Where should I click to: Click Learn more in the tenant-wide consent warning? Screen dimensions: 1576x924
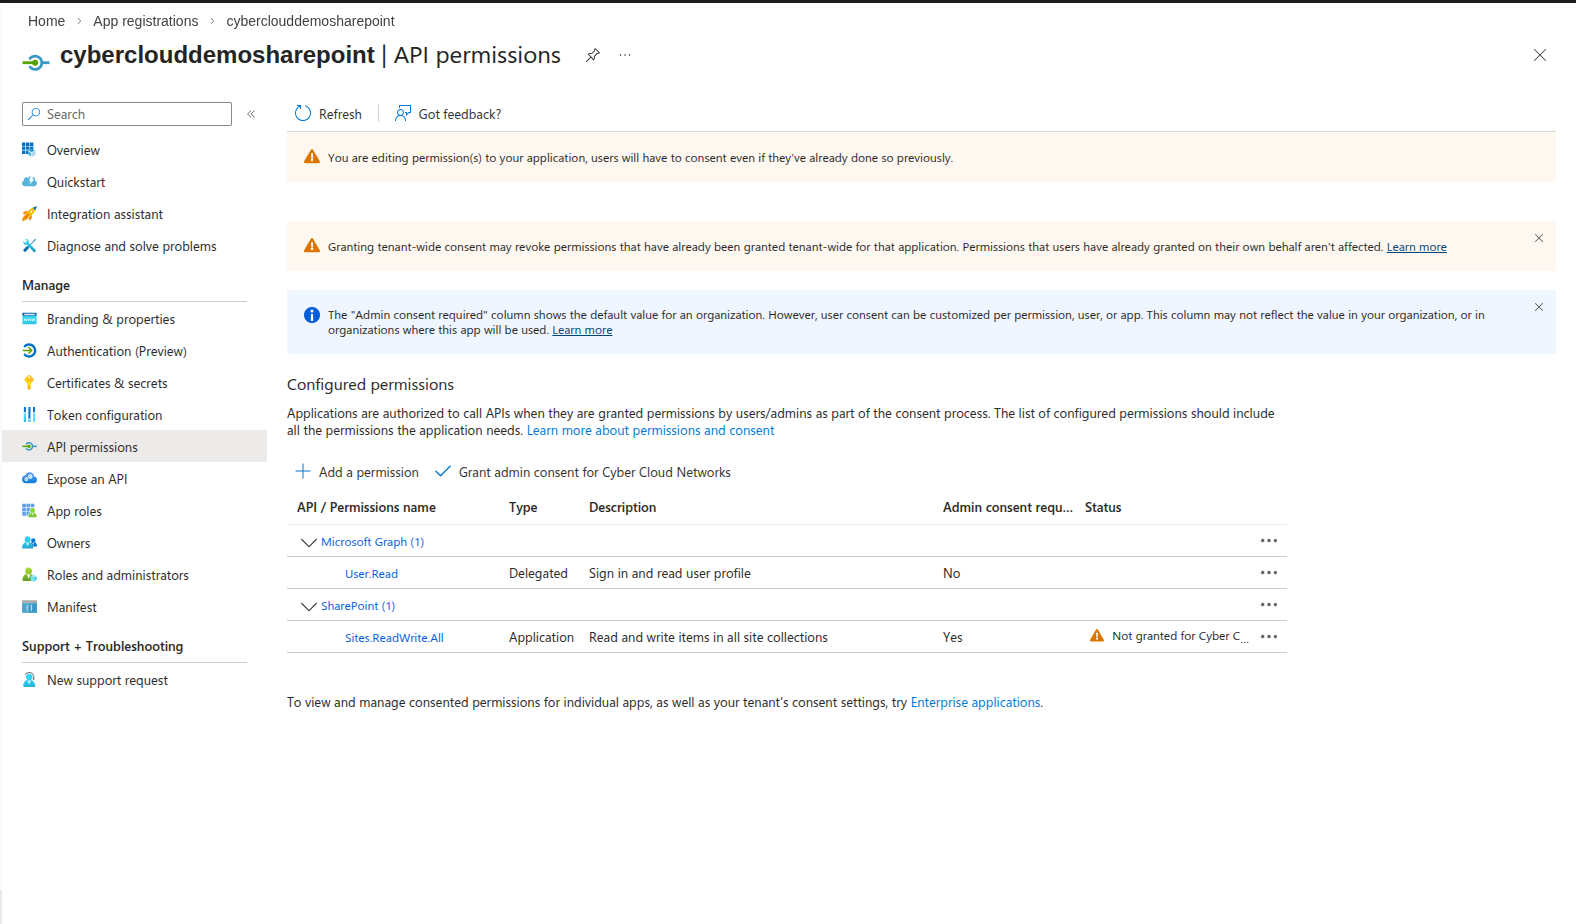tap(1416, 247)
